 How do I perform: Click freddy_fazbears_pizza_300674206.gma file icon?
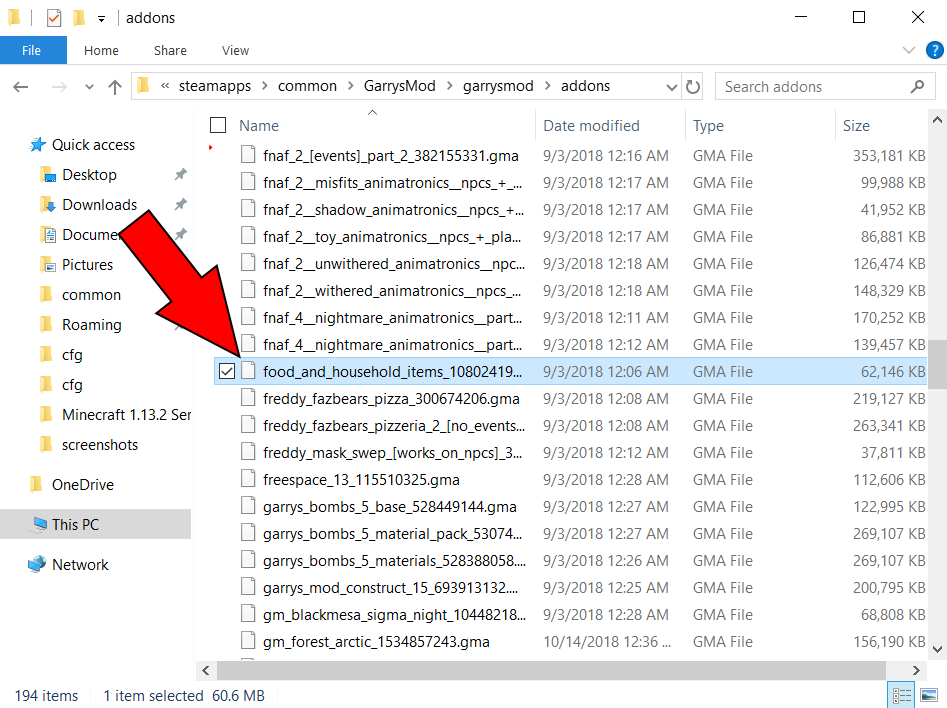pyautogui.click(x=248, y=398)
